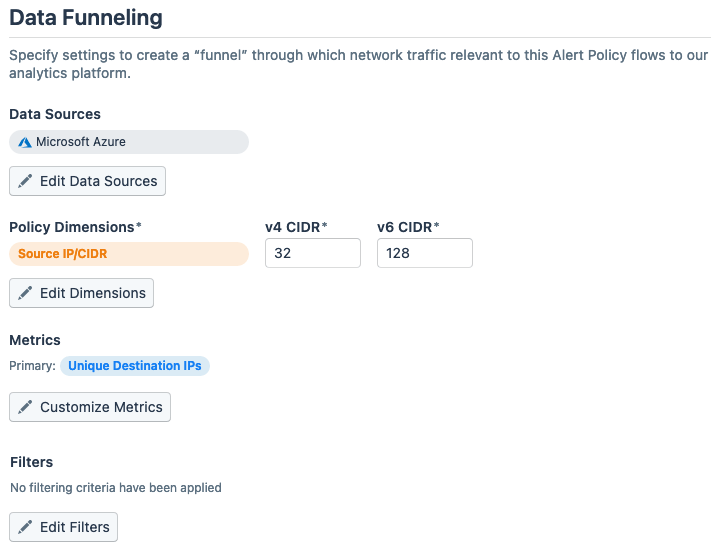Select the Microsoft Azure data source tag
Viewport: 720px width, 551px height.
128,142
